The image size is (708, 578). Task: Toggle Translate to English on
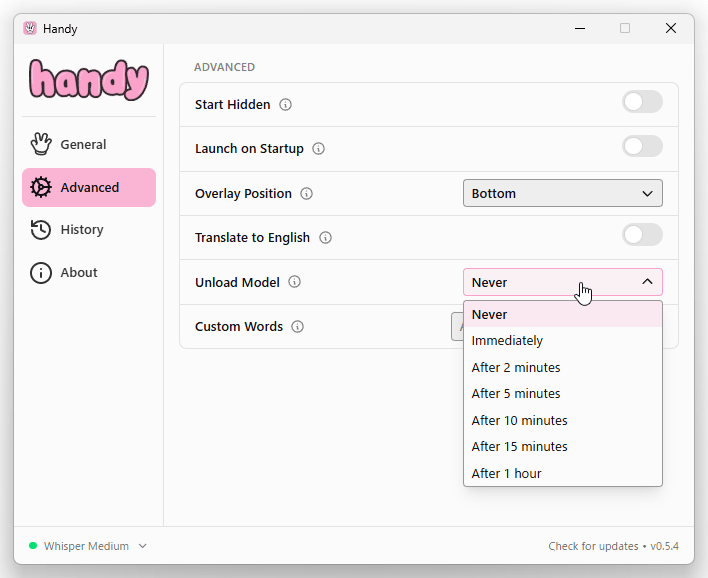(x=642, y=235)
